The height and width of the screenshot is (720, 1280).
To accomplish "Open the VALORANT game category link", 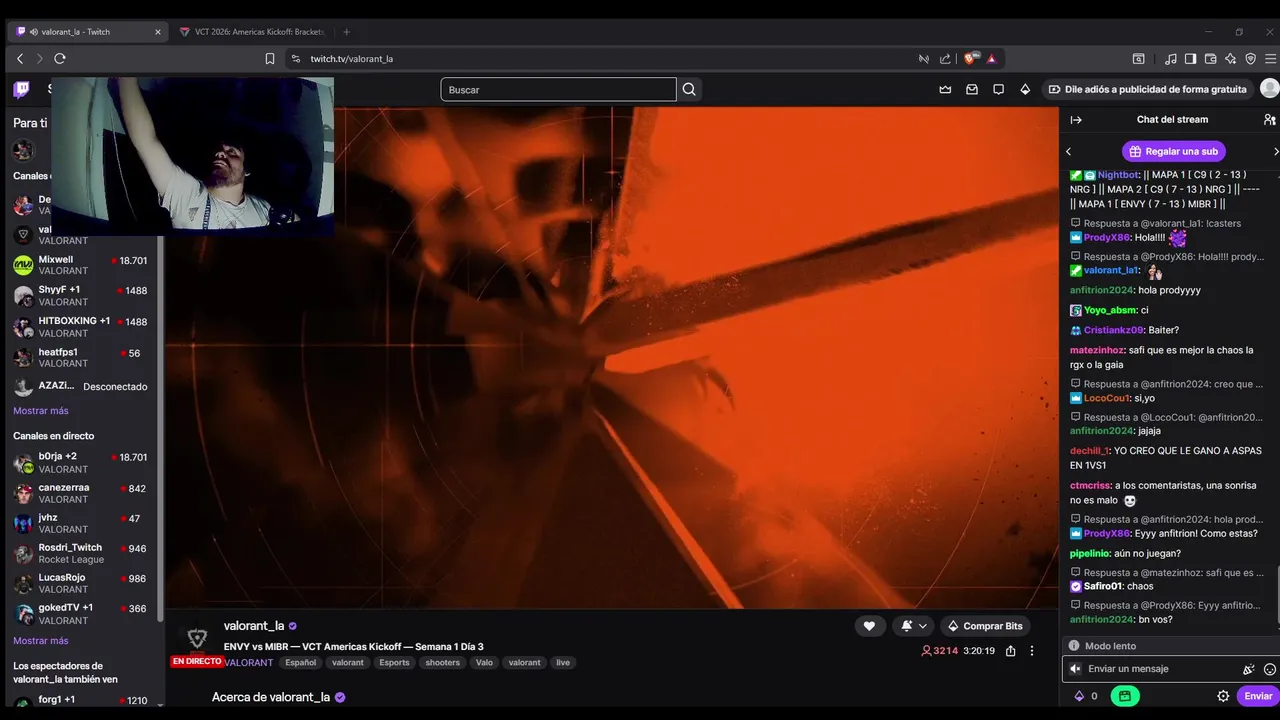I will (x=249, y=662).
